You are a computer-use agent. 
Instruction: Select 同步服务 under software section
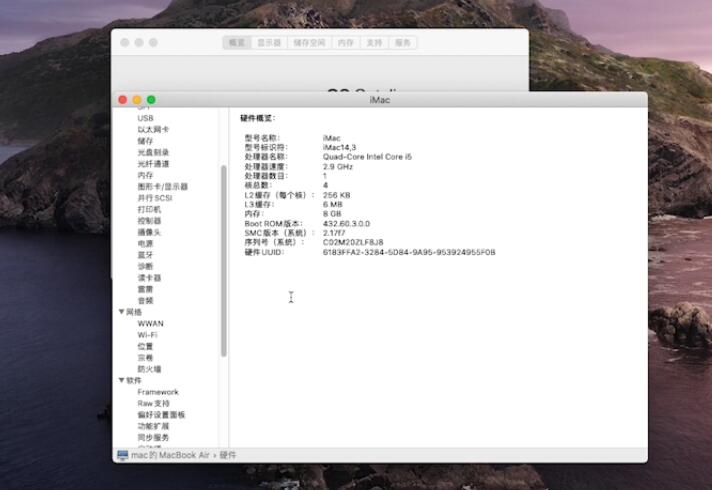pyautogui.click(x=153, y=437)
